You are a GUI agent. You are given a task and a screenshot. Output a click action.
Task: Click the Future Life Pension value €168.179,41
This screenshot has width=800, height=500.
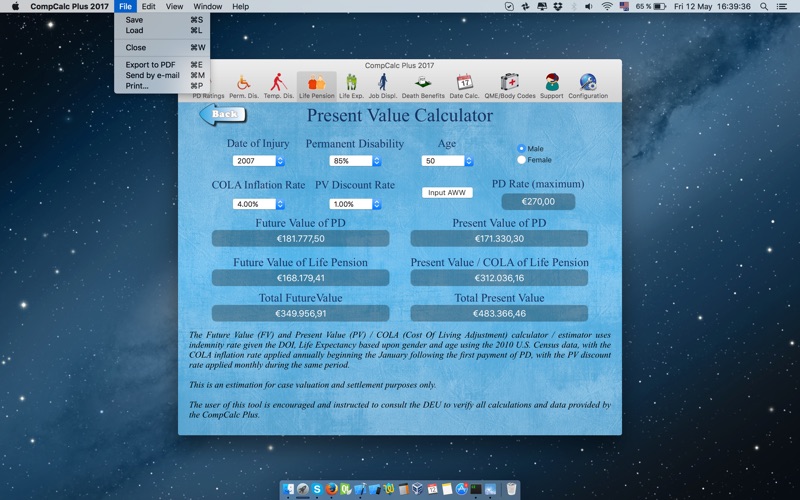click(301, 278)
